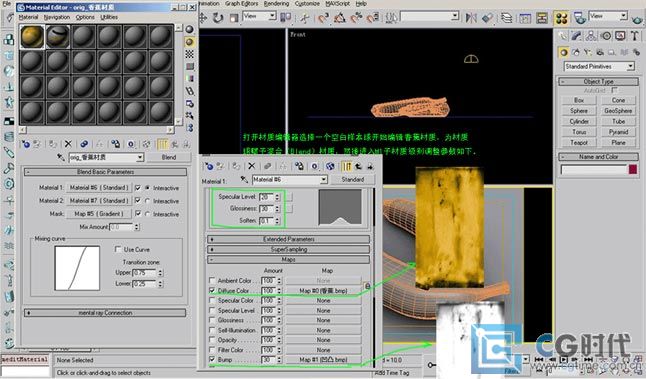This screenshot has height=379, width=646.
Task: Toggle the checkered Background icon beside samples
Action: coord(190,54)
